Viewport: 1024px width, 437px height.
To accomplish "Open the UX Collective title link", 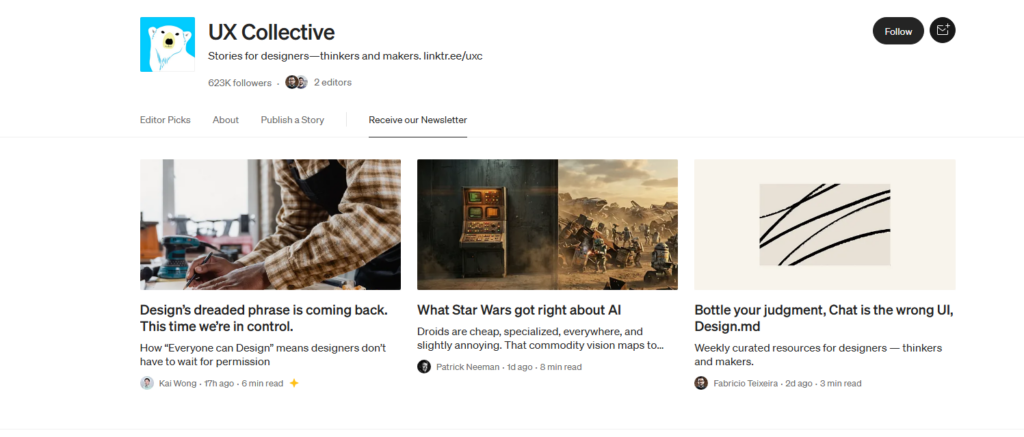I will point(271,32).
